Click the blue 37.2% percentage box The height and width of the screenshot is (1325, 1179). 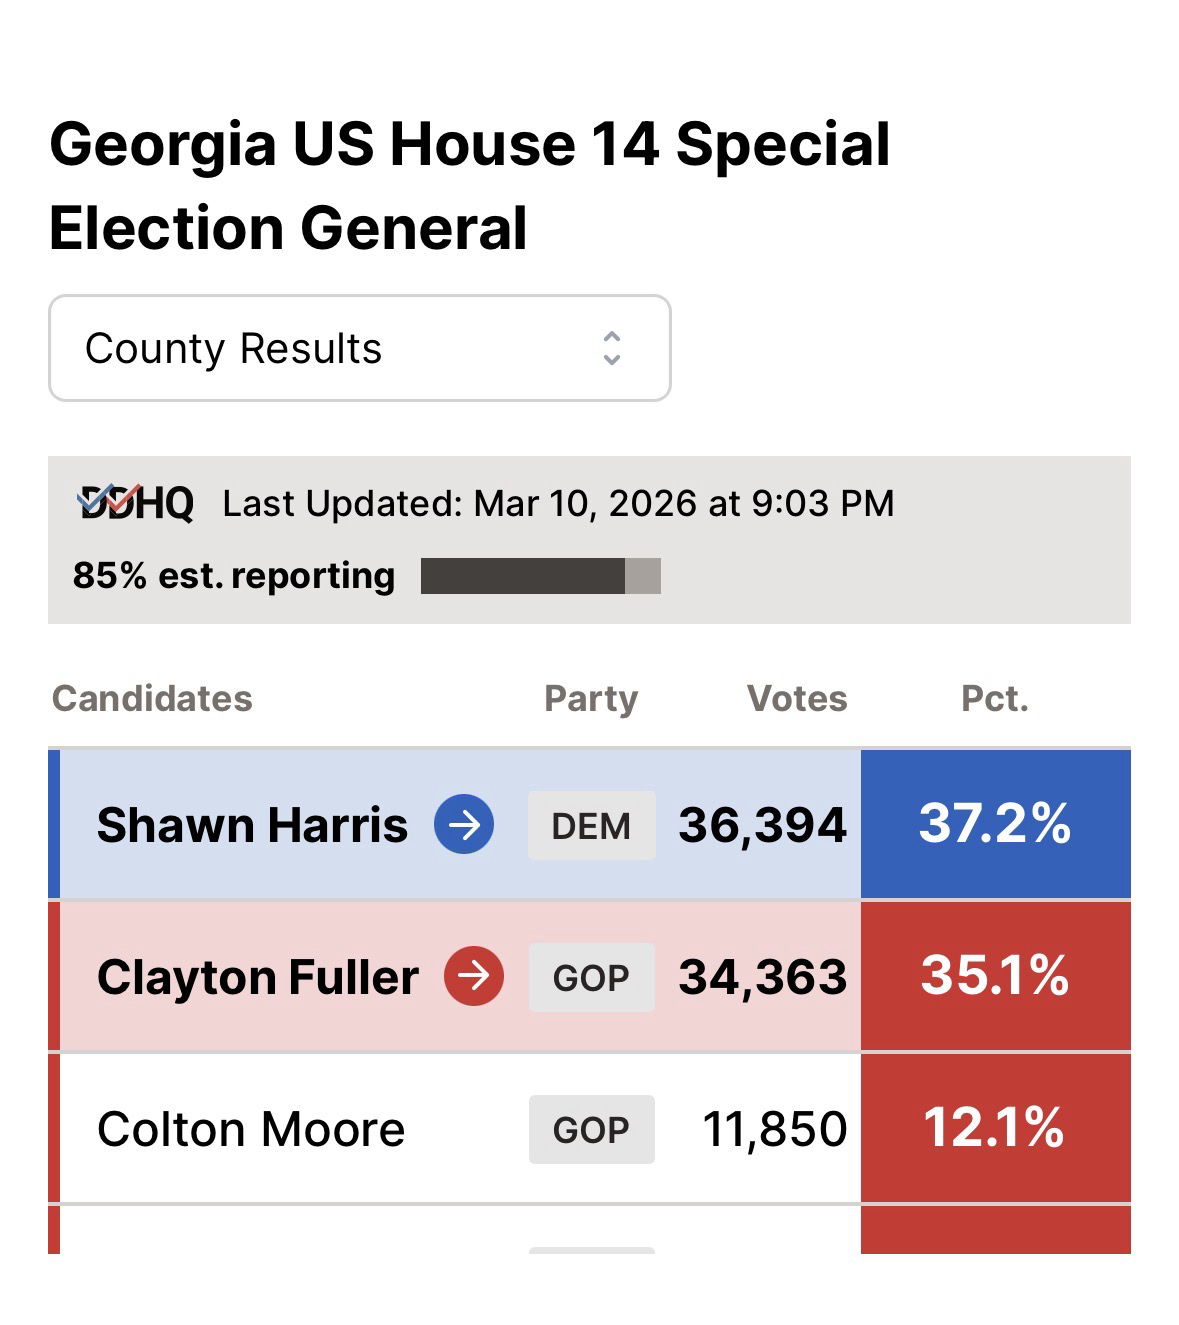[995, 824]
